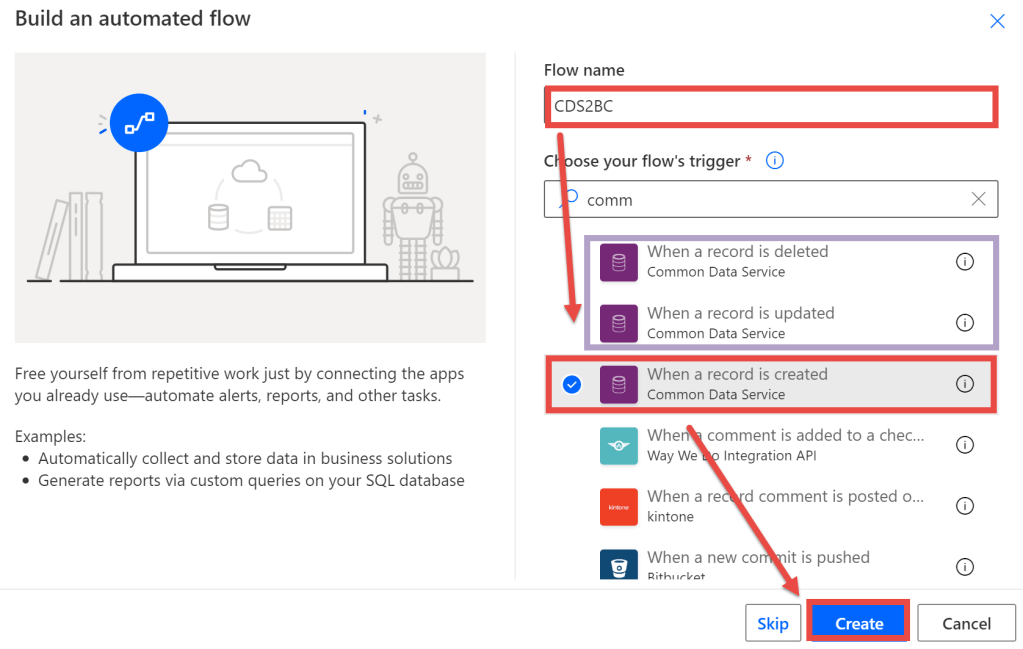Show info for 'When a record is created'
This screenshot has height=649, width=1023.
click(x=964, y=384)
